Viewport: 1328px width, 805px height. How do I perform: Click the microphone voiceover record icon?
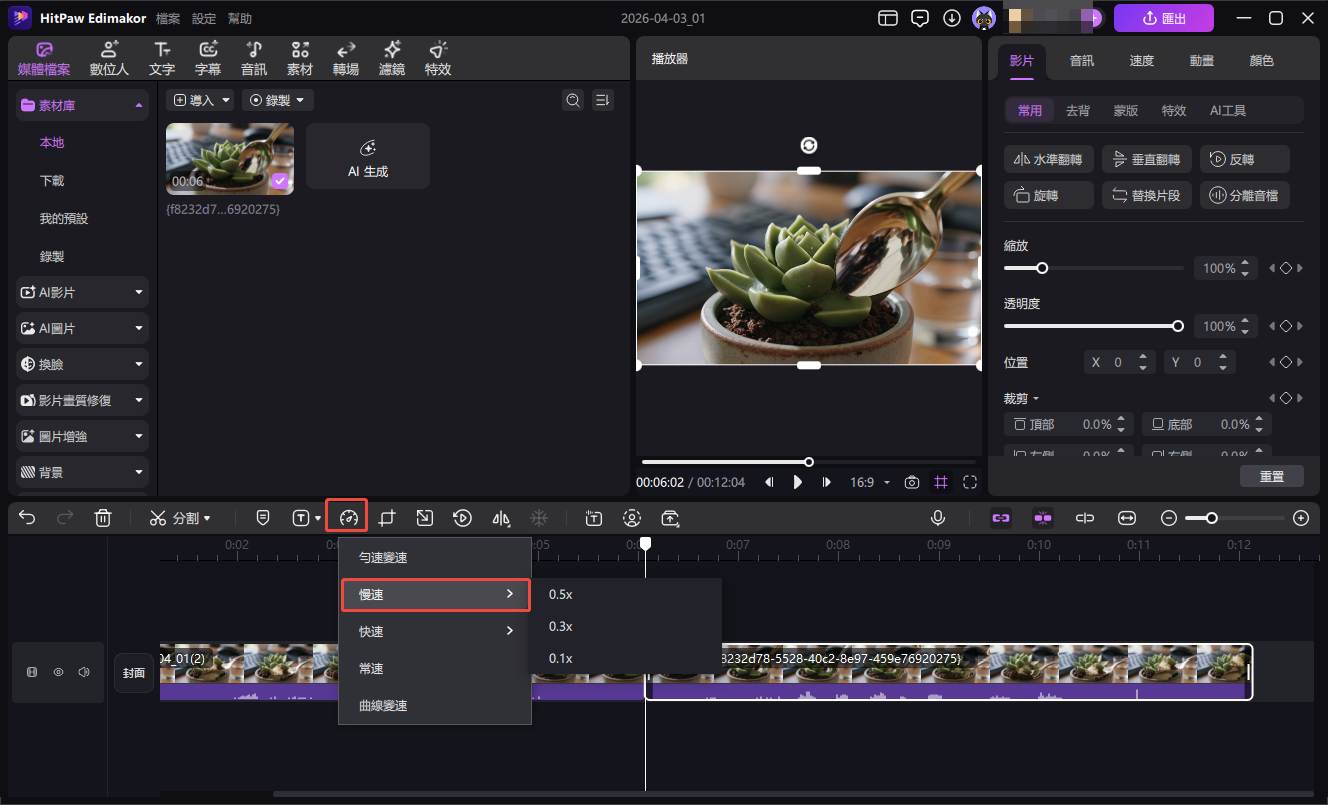[x=938, y=518]
